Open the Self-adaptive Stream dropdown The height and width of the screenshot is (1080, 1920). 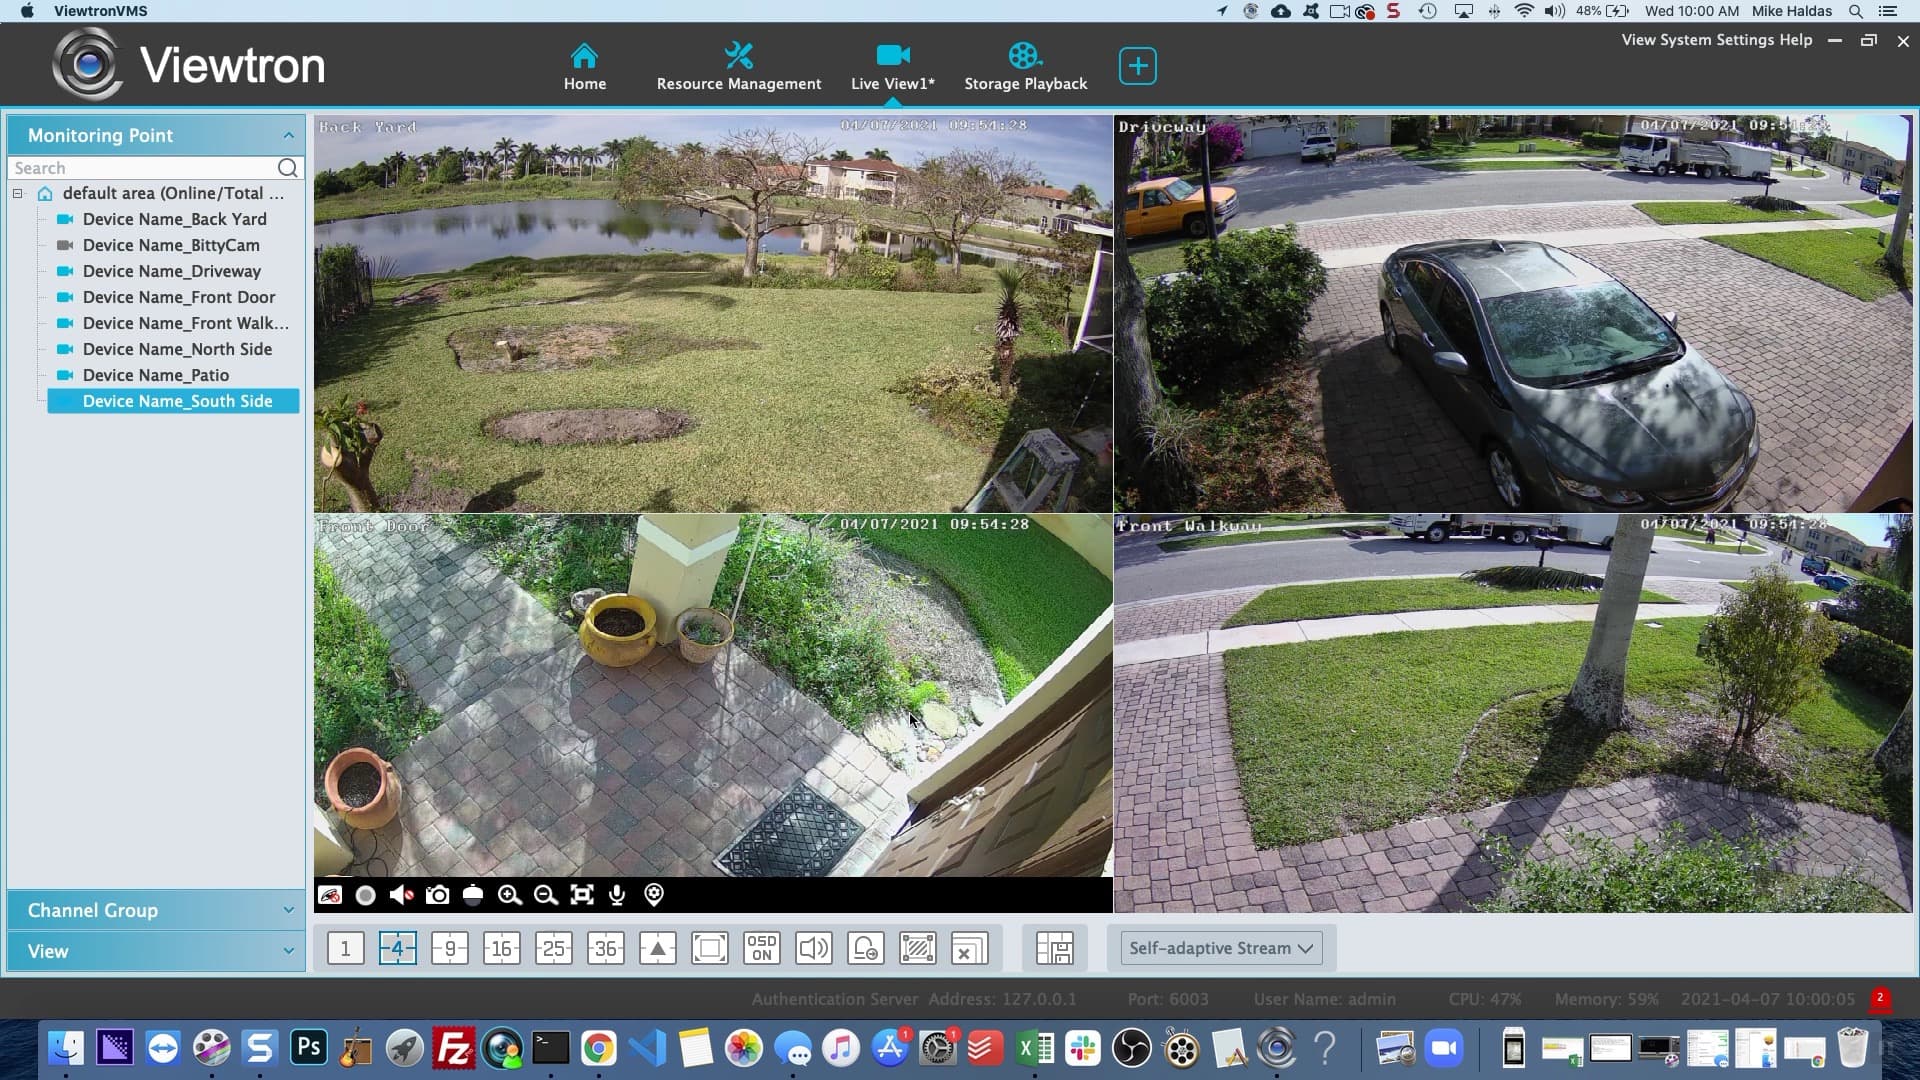click(x=1220, y=948)
